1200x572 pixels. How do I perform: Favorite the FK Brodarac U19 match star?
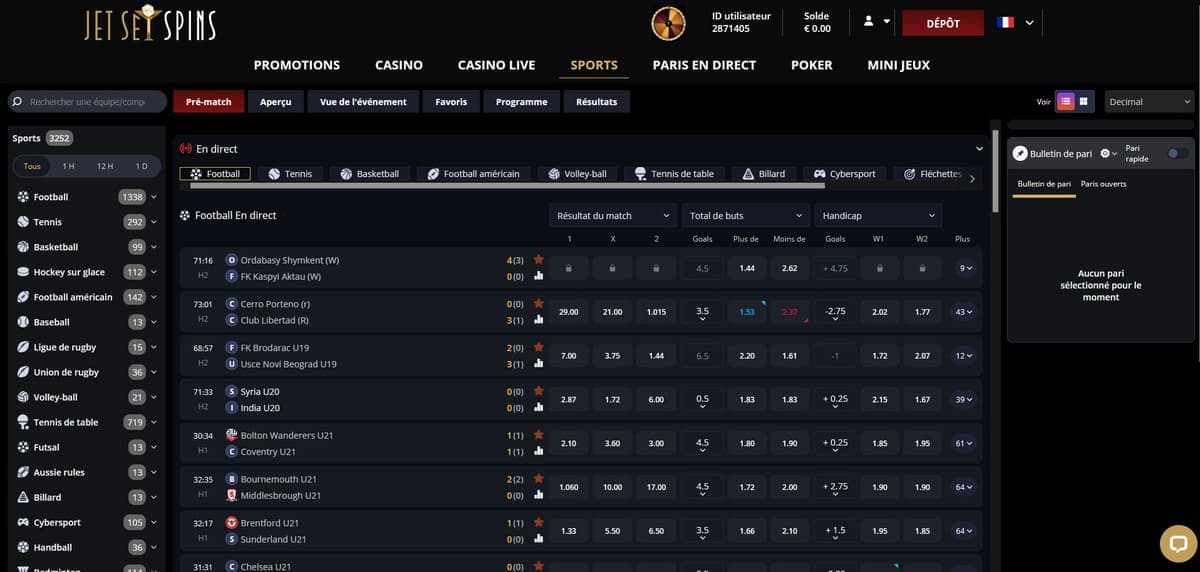[x=539, y=347]
